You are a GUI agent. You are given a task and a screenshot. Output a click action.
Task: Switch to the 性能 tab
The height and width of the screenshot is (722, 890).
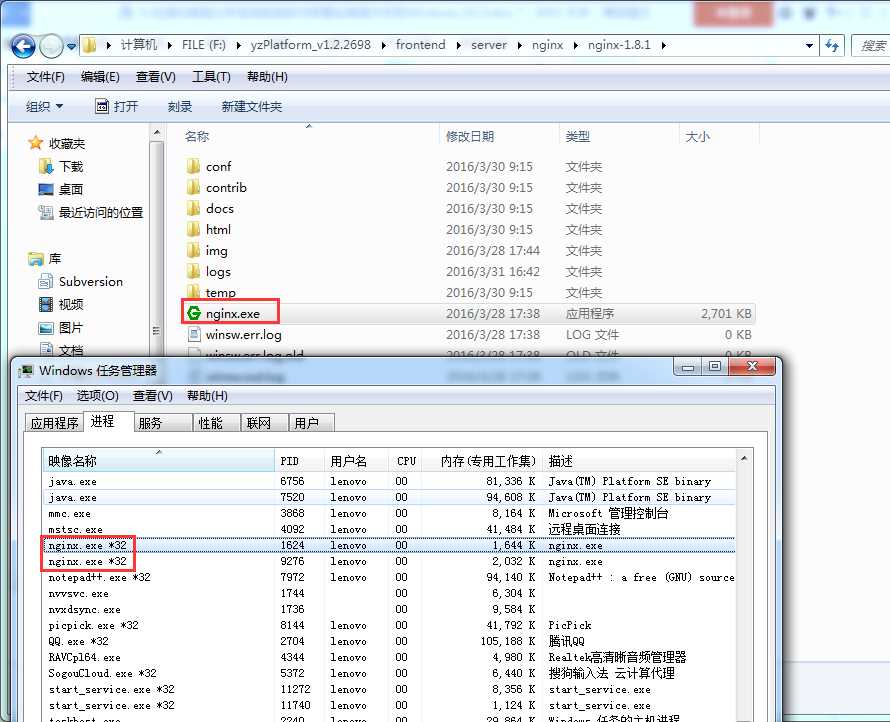tap(216, 423)
